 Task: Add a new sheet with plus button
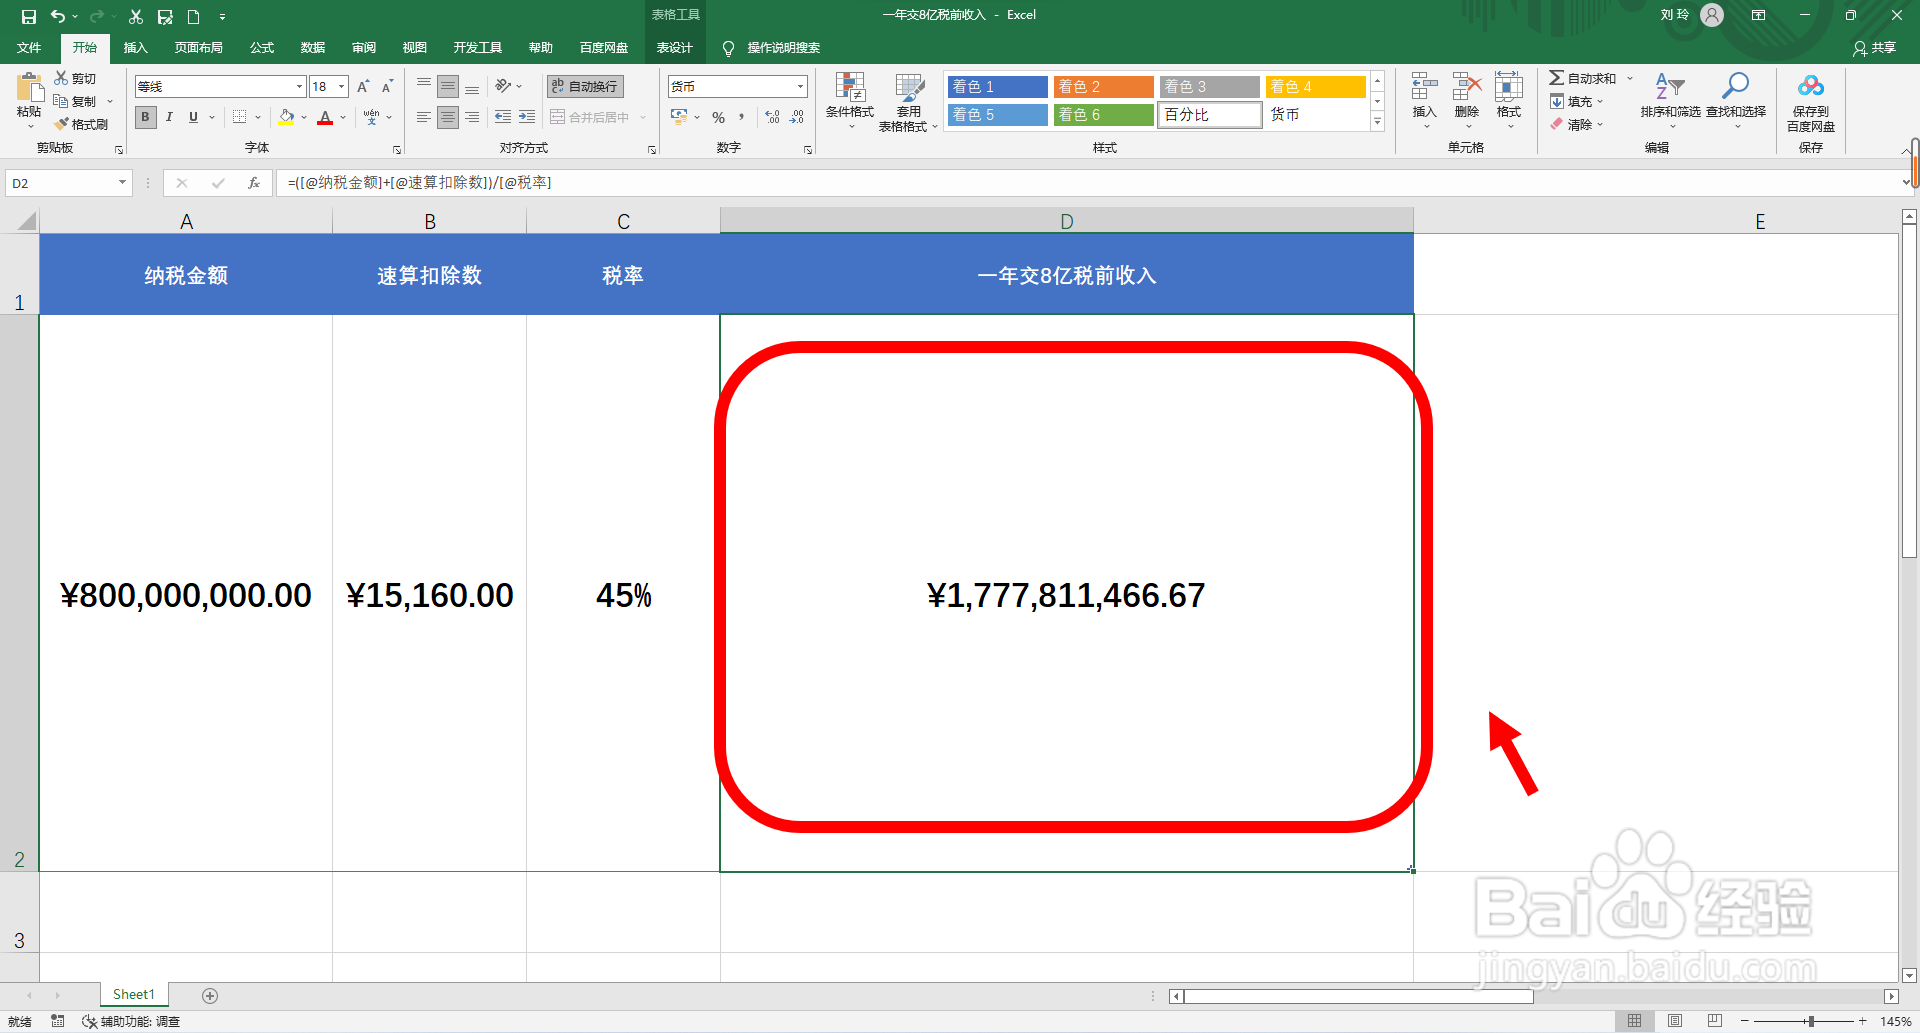point(210,995)
